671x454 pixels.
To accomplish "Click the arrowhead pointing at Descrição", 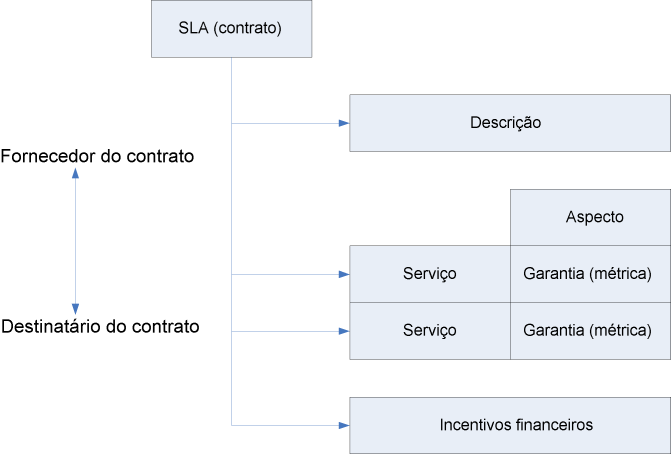I will 343,123.
